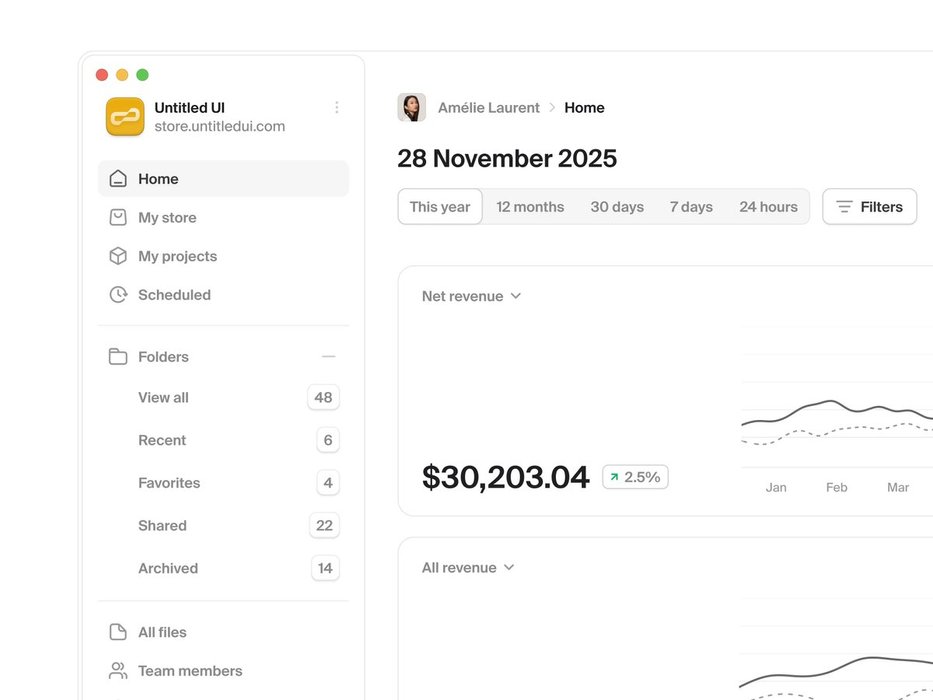Screen dimensions: 933x700
Task: Choose the 24 hours range tab
Action: tap(768, 207)
